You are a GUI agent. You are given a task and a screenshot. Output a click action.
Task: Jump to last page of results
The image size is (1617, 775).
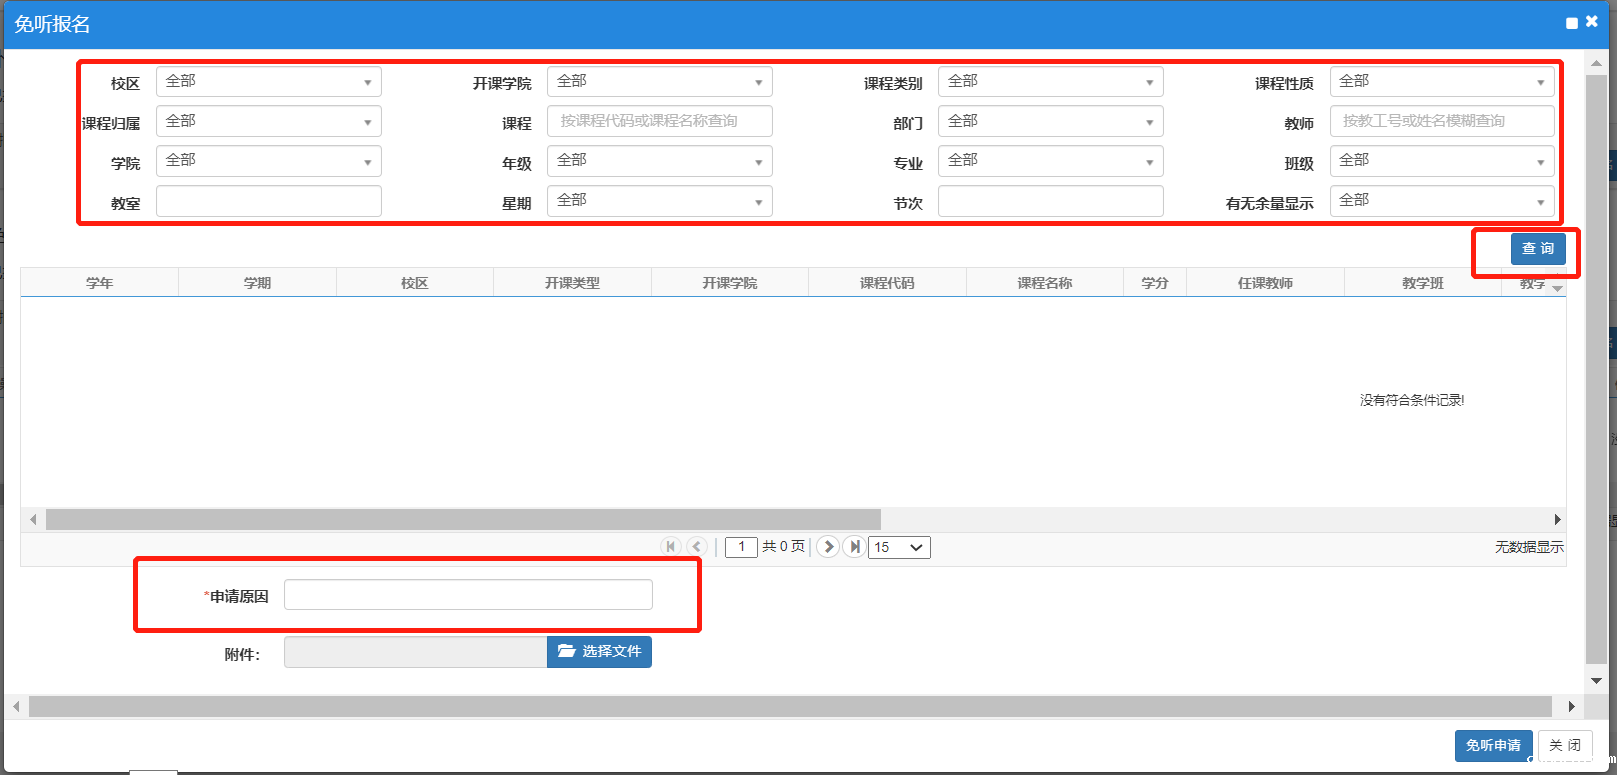pyautogui.click(x=854, y=546)
